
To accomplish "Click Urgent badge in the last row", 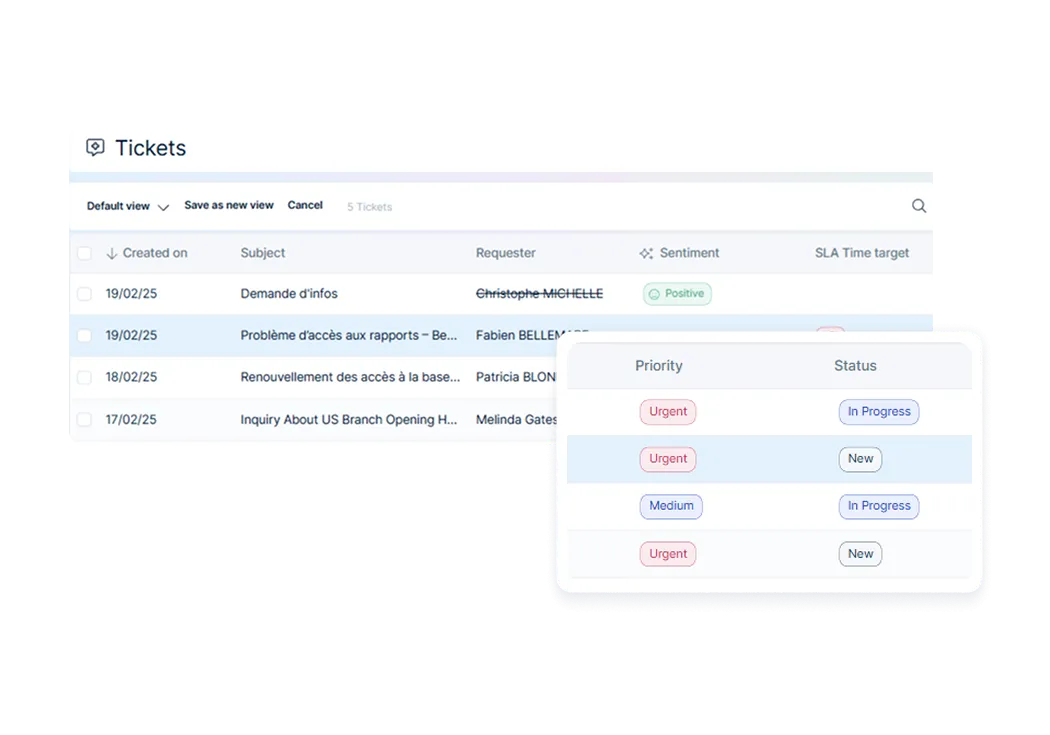I will click(x=668, y=554).
